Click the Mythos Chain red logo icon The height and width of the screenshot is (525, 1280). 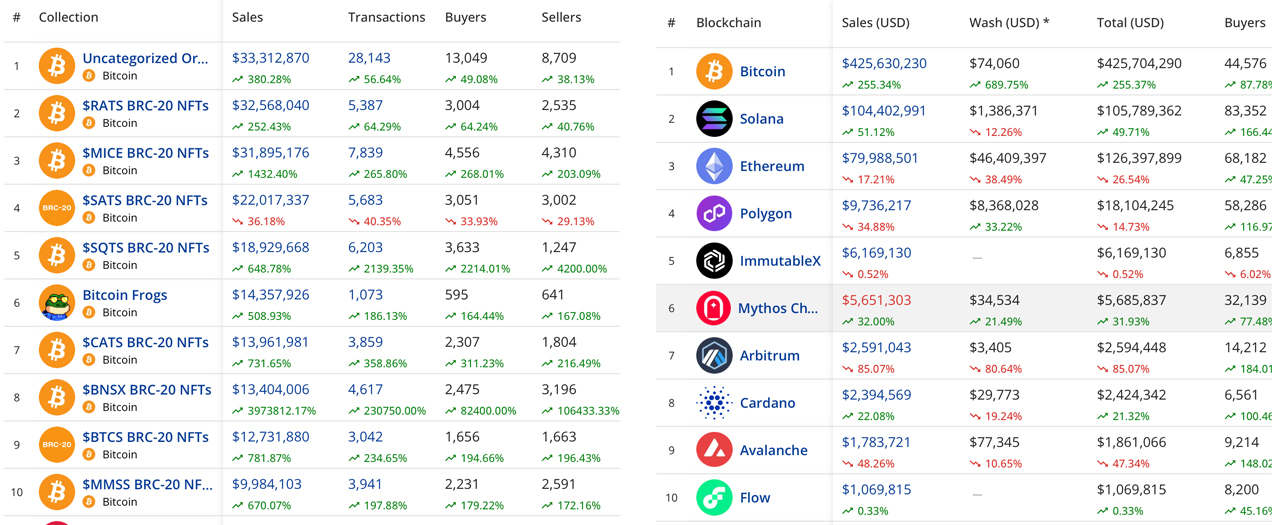(714, 308)
